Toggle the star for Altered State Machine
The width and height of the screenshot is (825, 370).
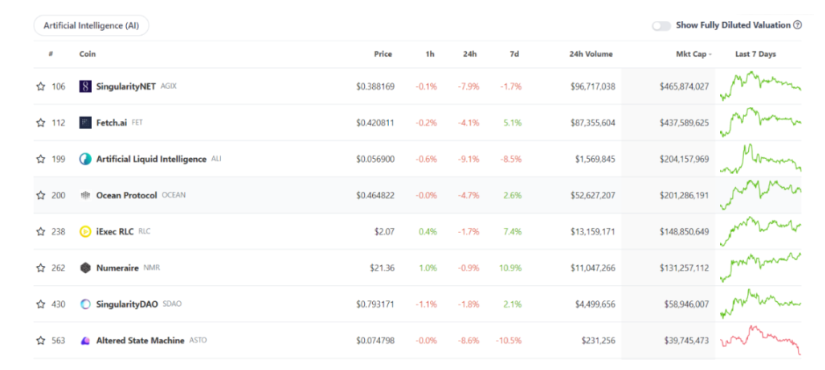41,341
